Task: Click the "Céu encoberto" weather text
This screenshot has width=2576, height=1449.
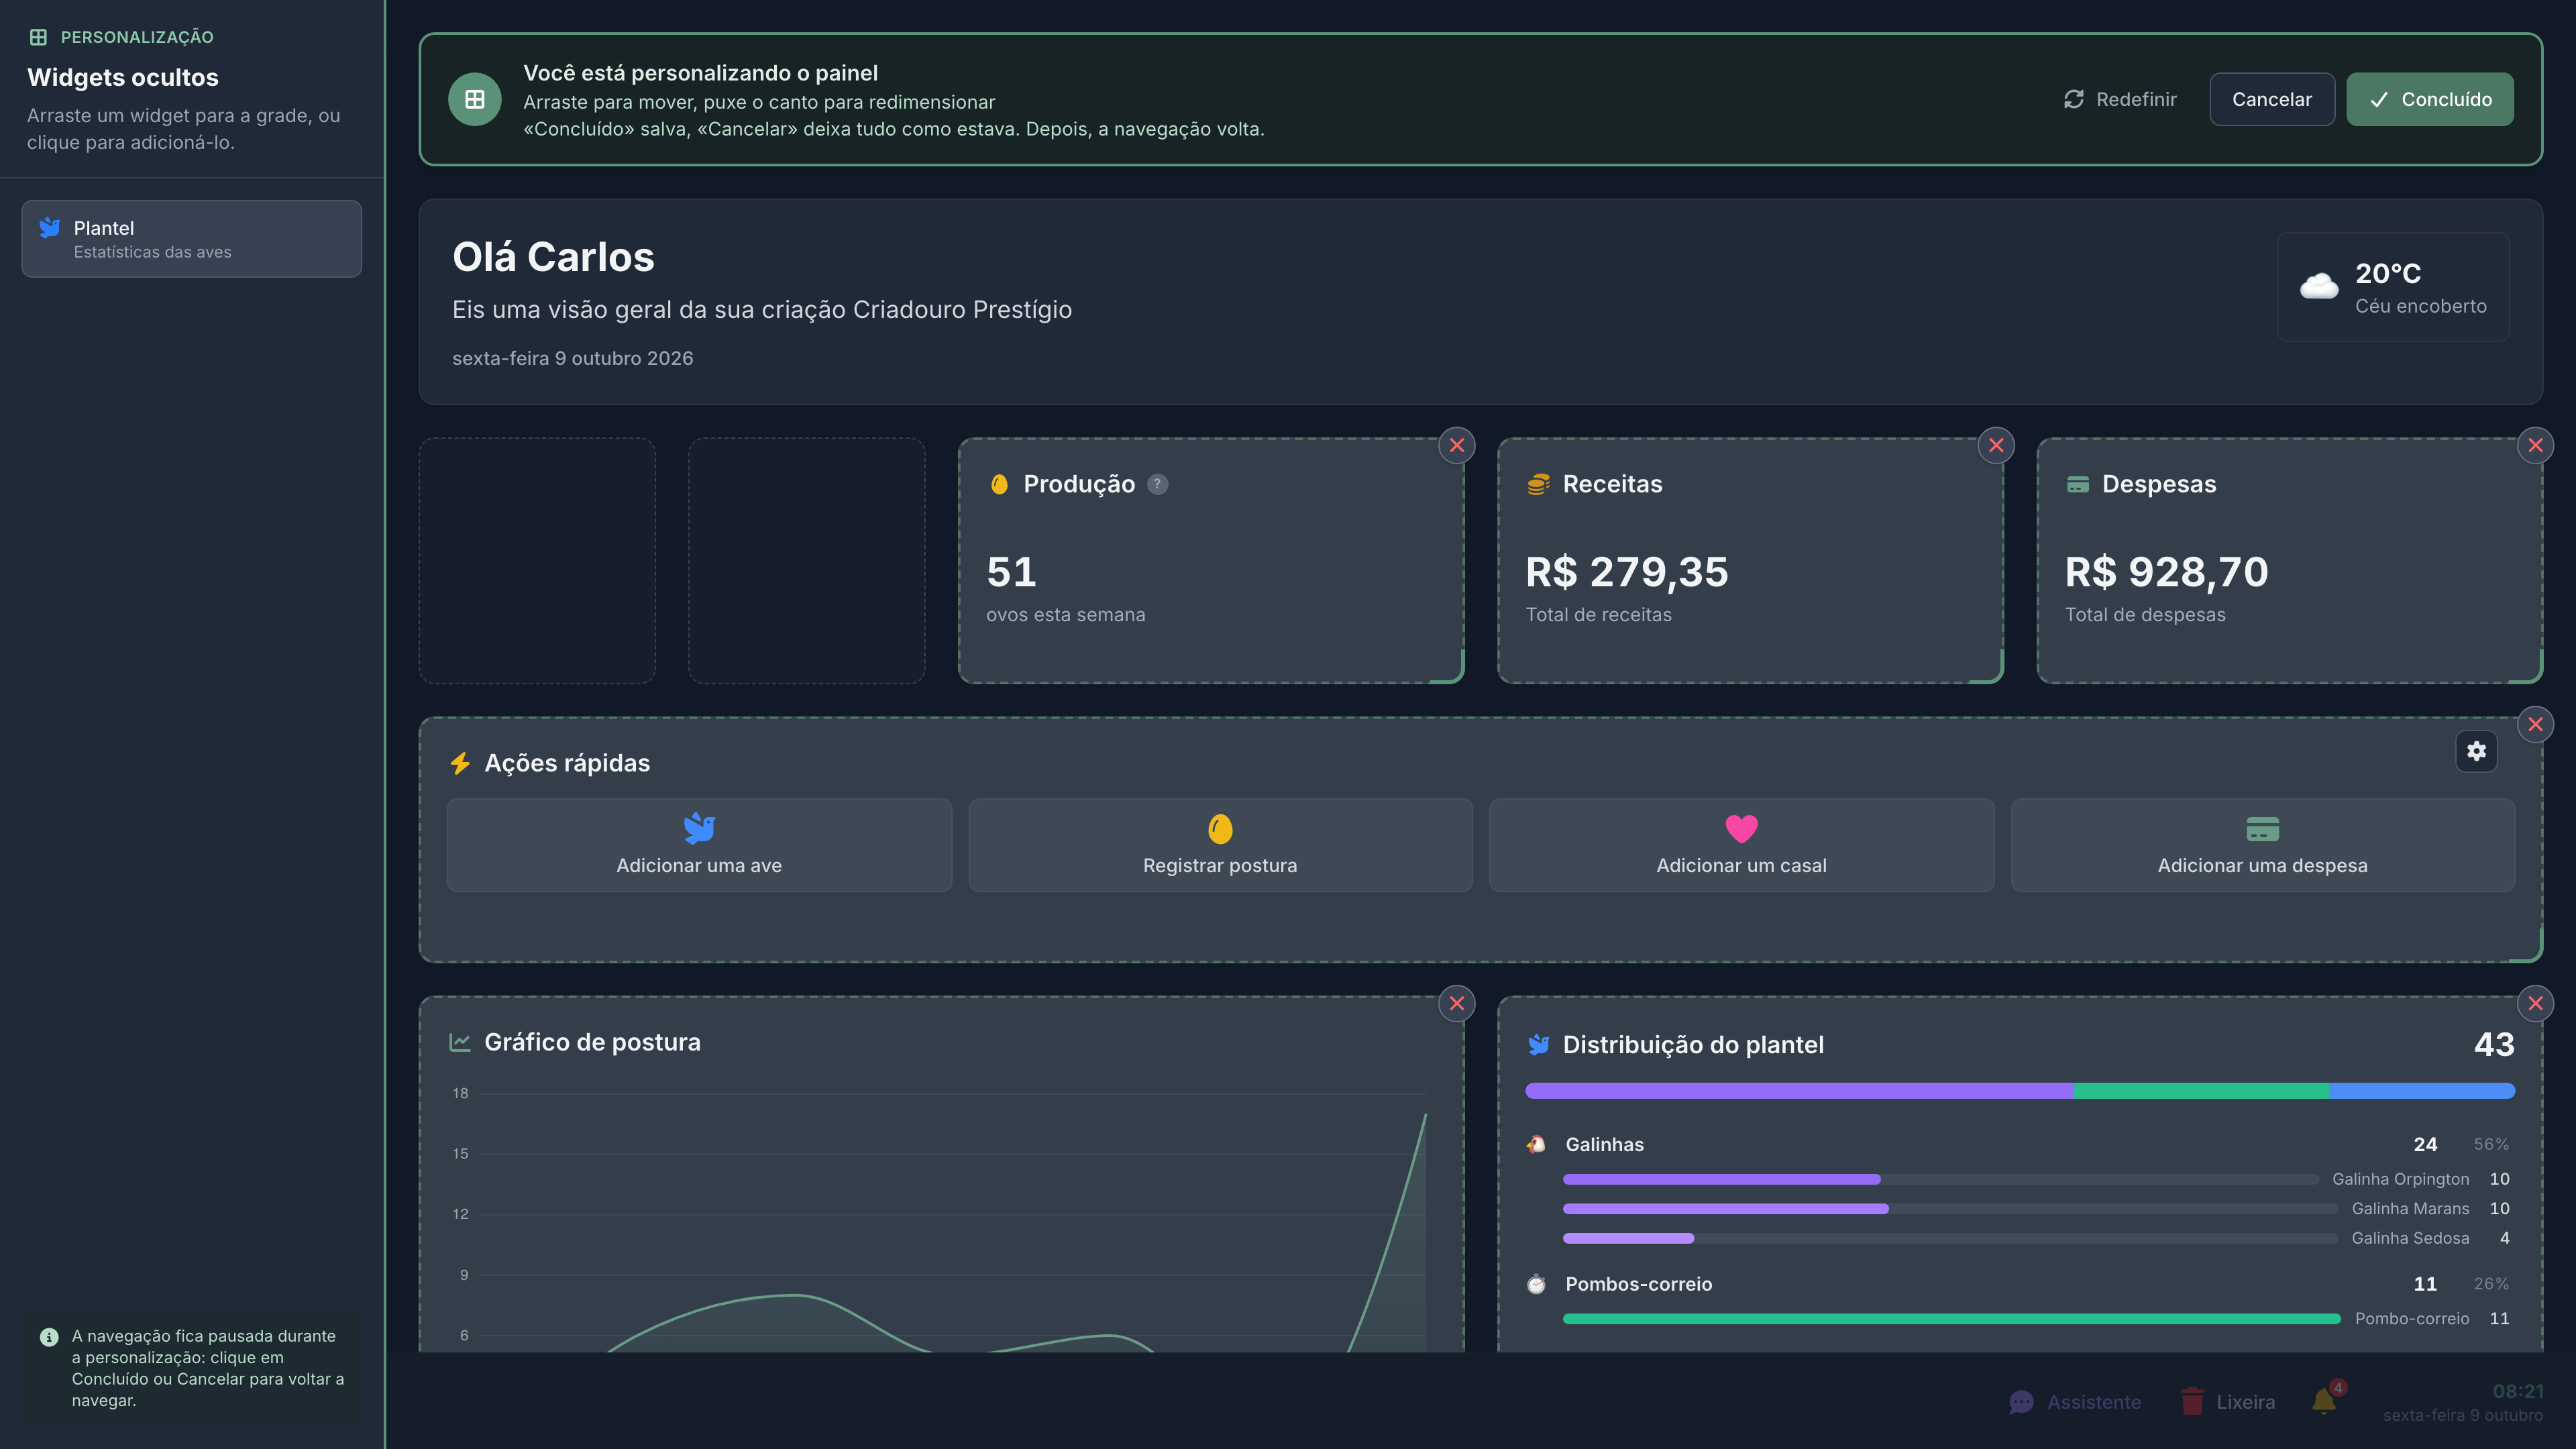Action: (x=2420, y=306)
